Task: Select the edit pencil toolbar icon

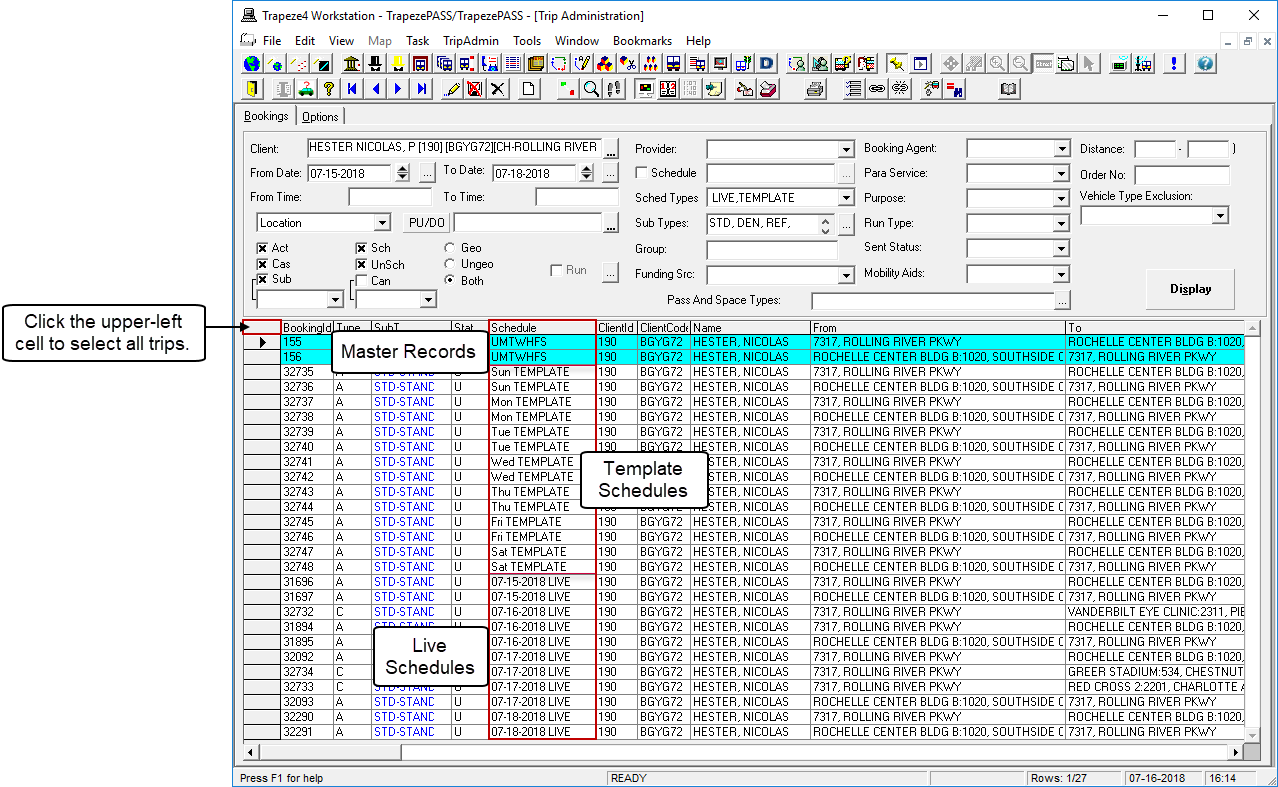Action: coord(452,89)
